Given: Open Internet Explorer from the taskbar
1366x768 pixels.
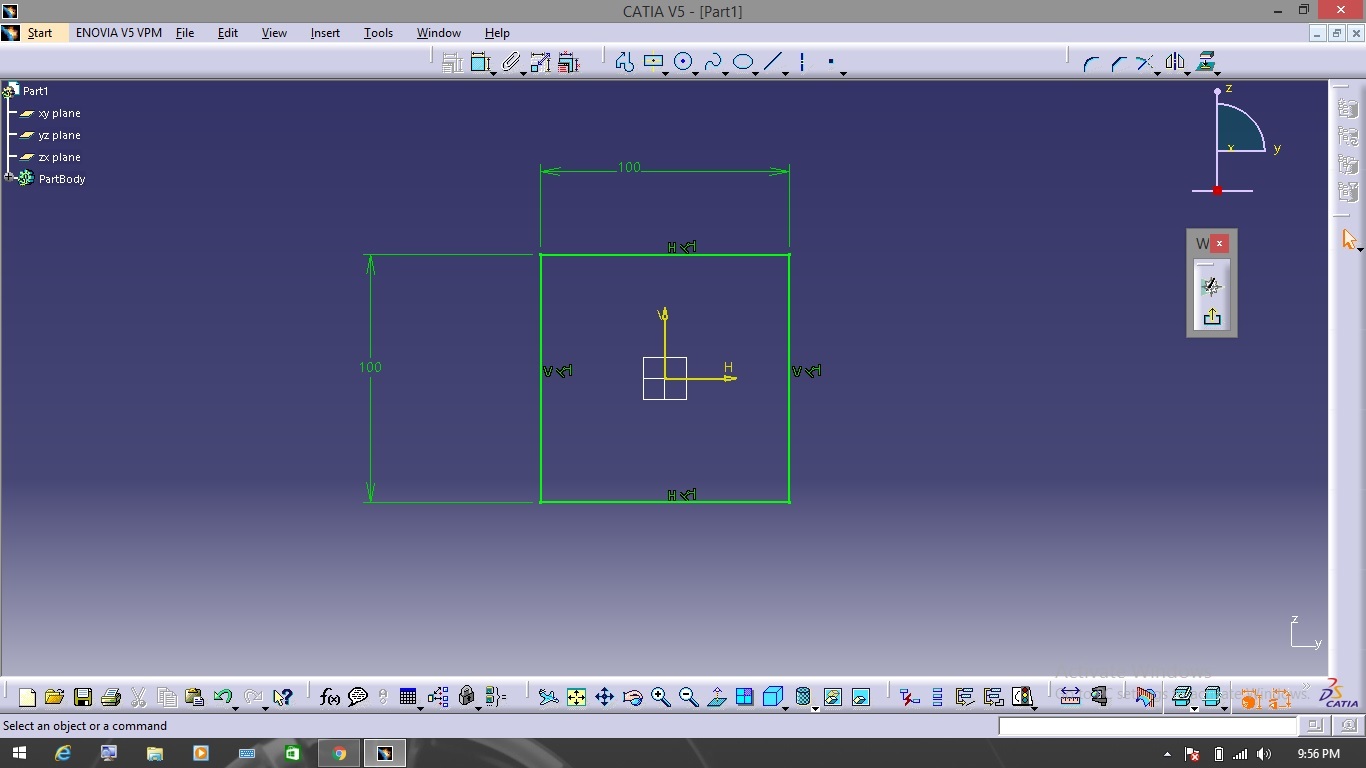Looking at the screenshot, I should (63, 753).
